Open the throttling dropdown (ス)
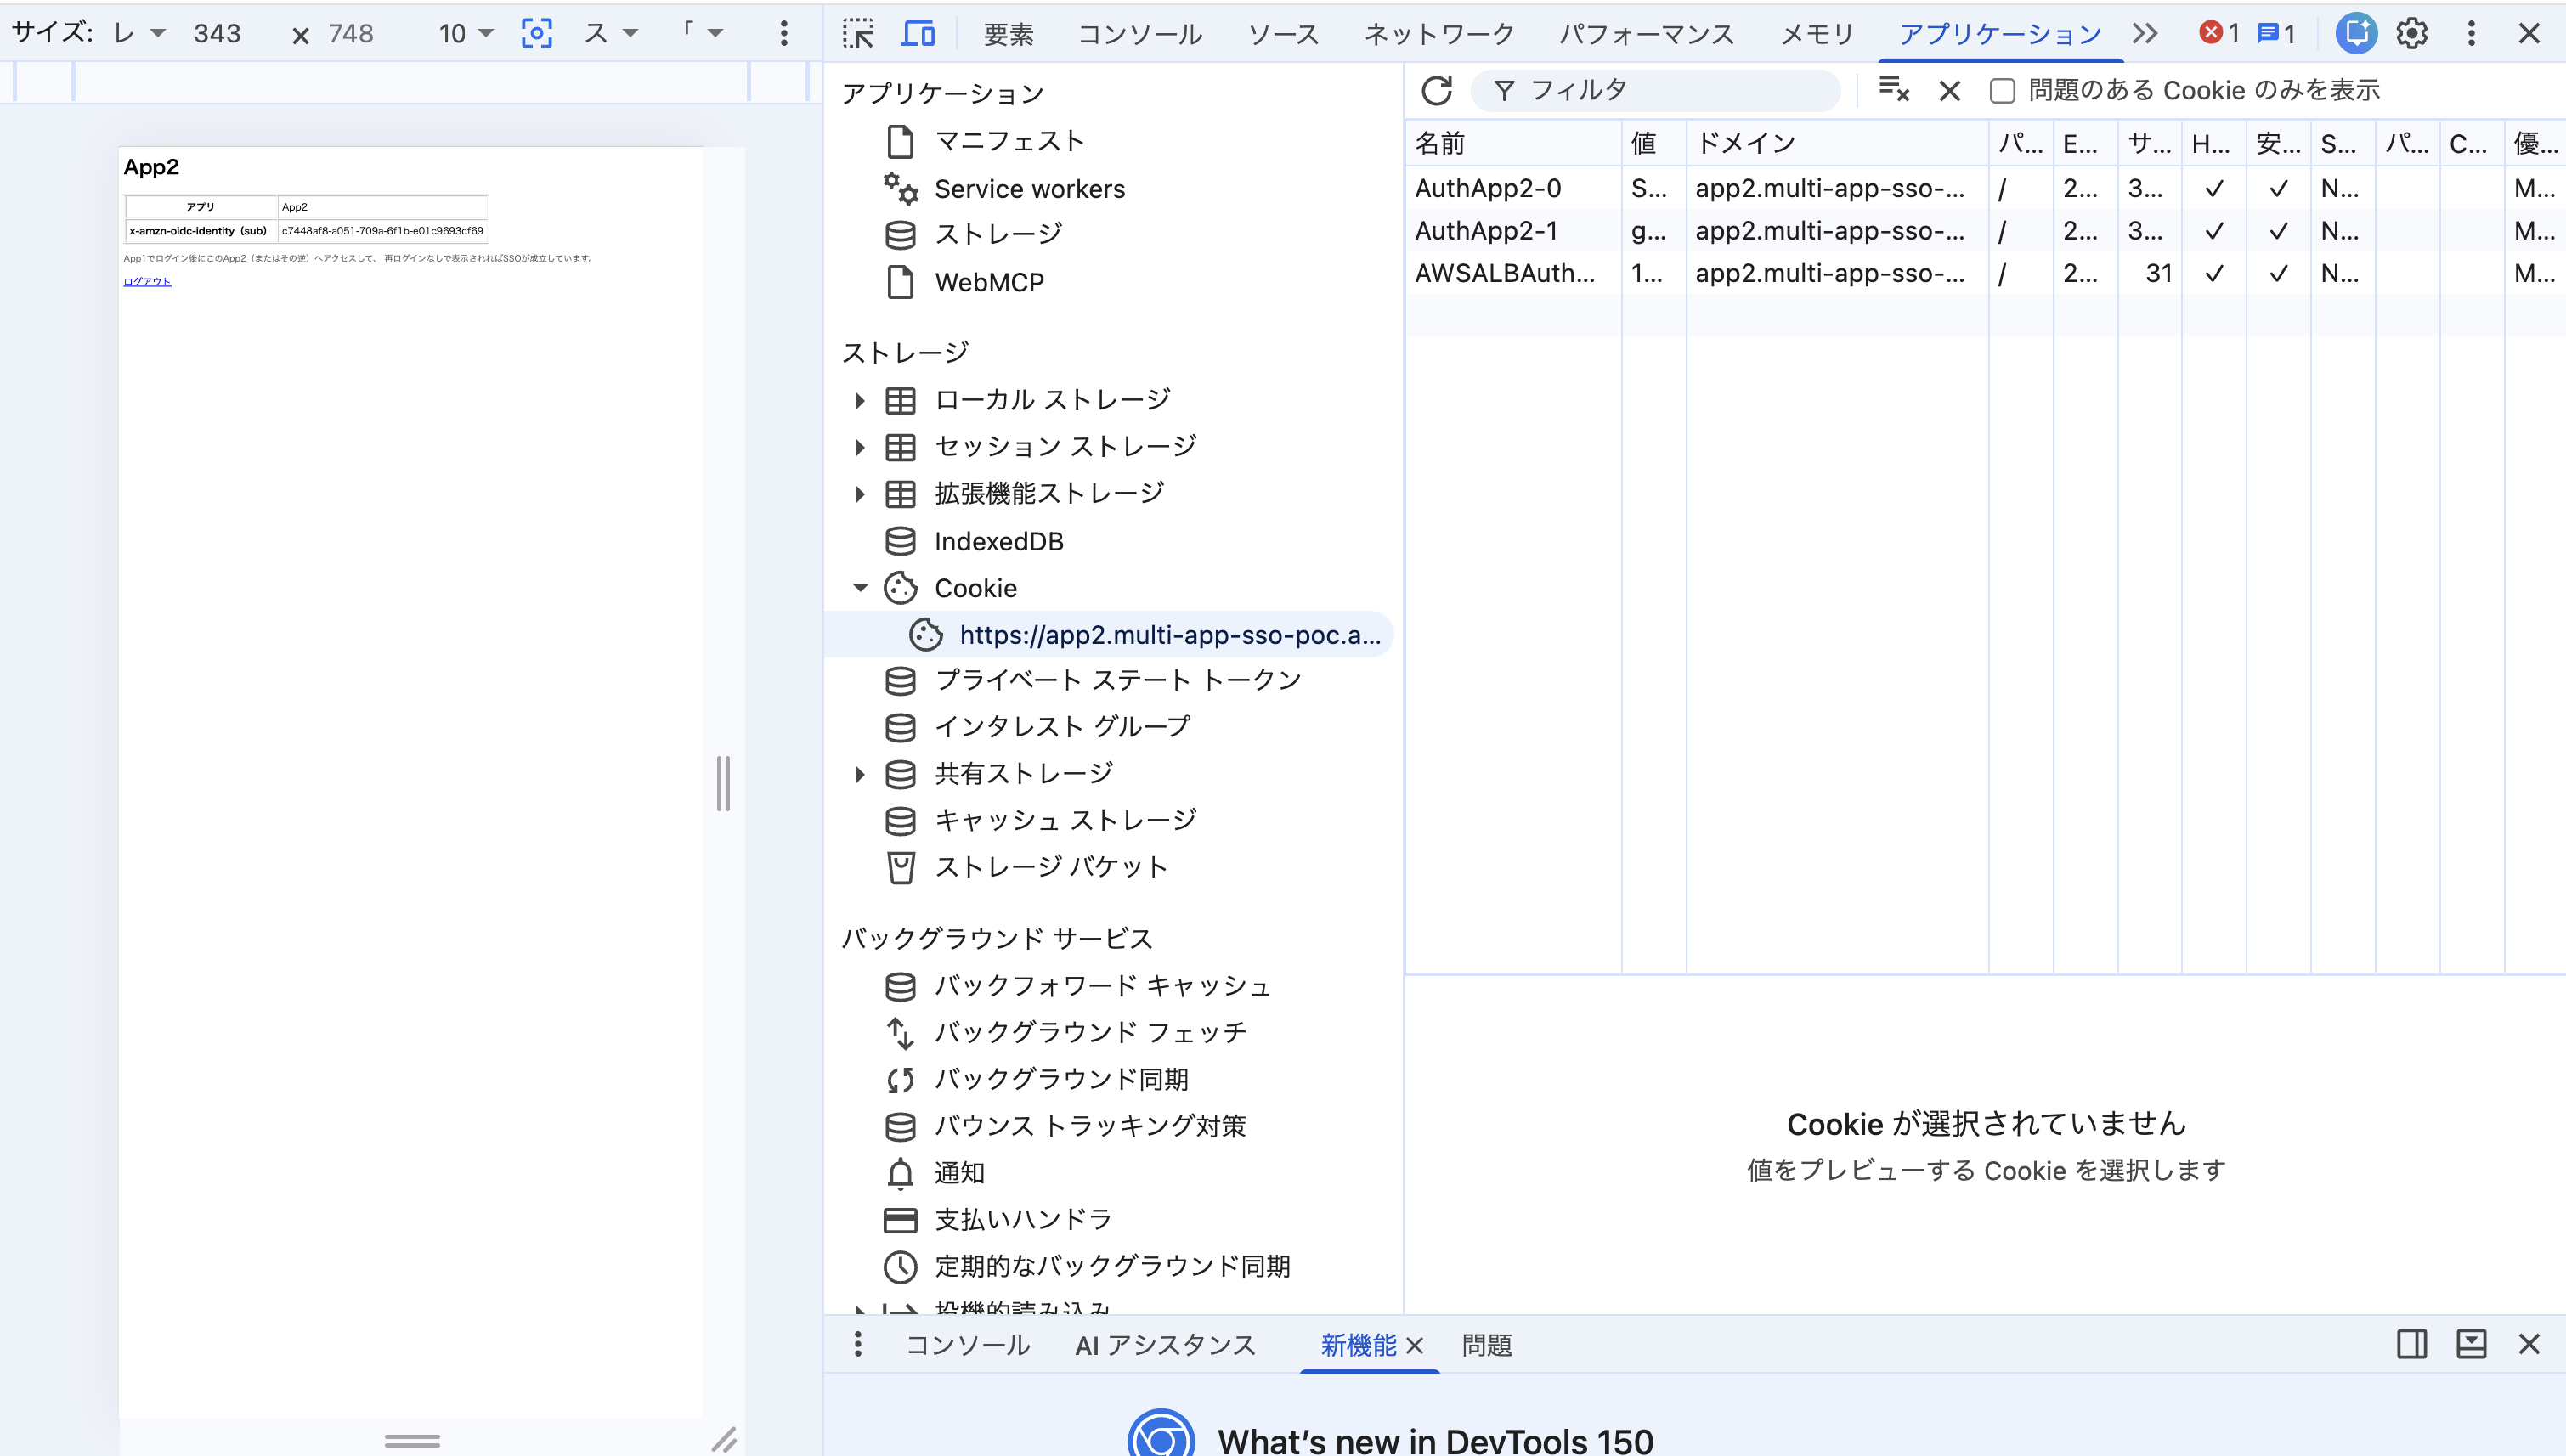This screenshot has width=2566, height=1456. (x=610, y=34)
